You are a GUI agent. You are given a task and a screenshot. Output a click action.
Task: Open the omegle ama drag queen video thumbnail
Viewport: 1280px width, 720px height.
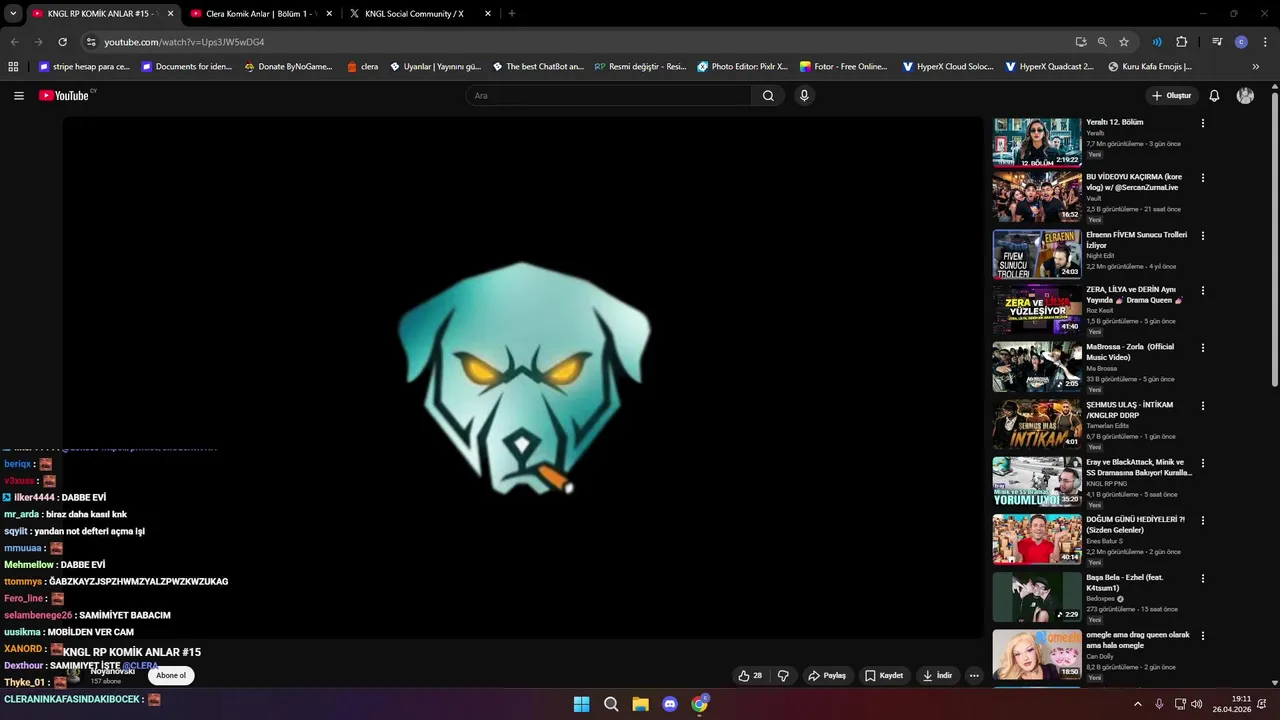tap(1037, 654)
